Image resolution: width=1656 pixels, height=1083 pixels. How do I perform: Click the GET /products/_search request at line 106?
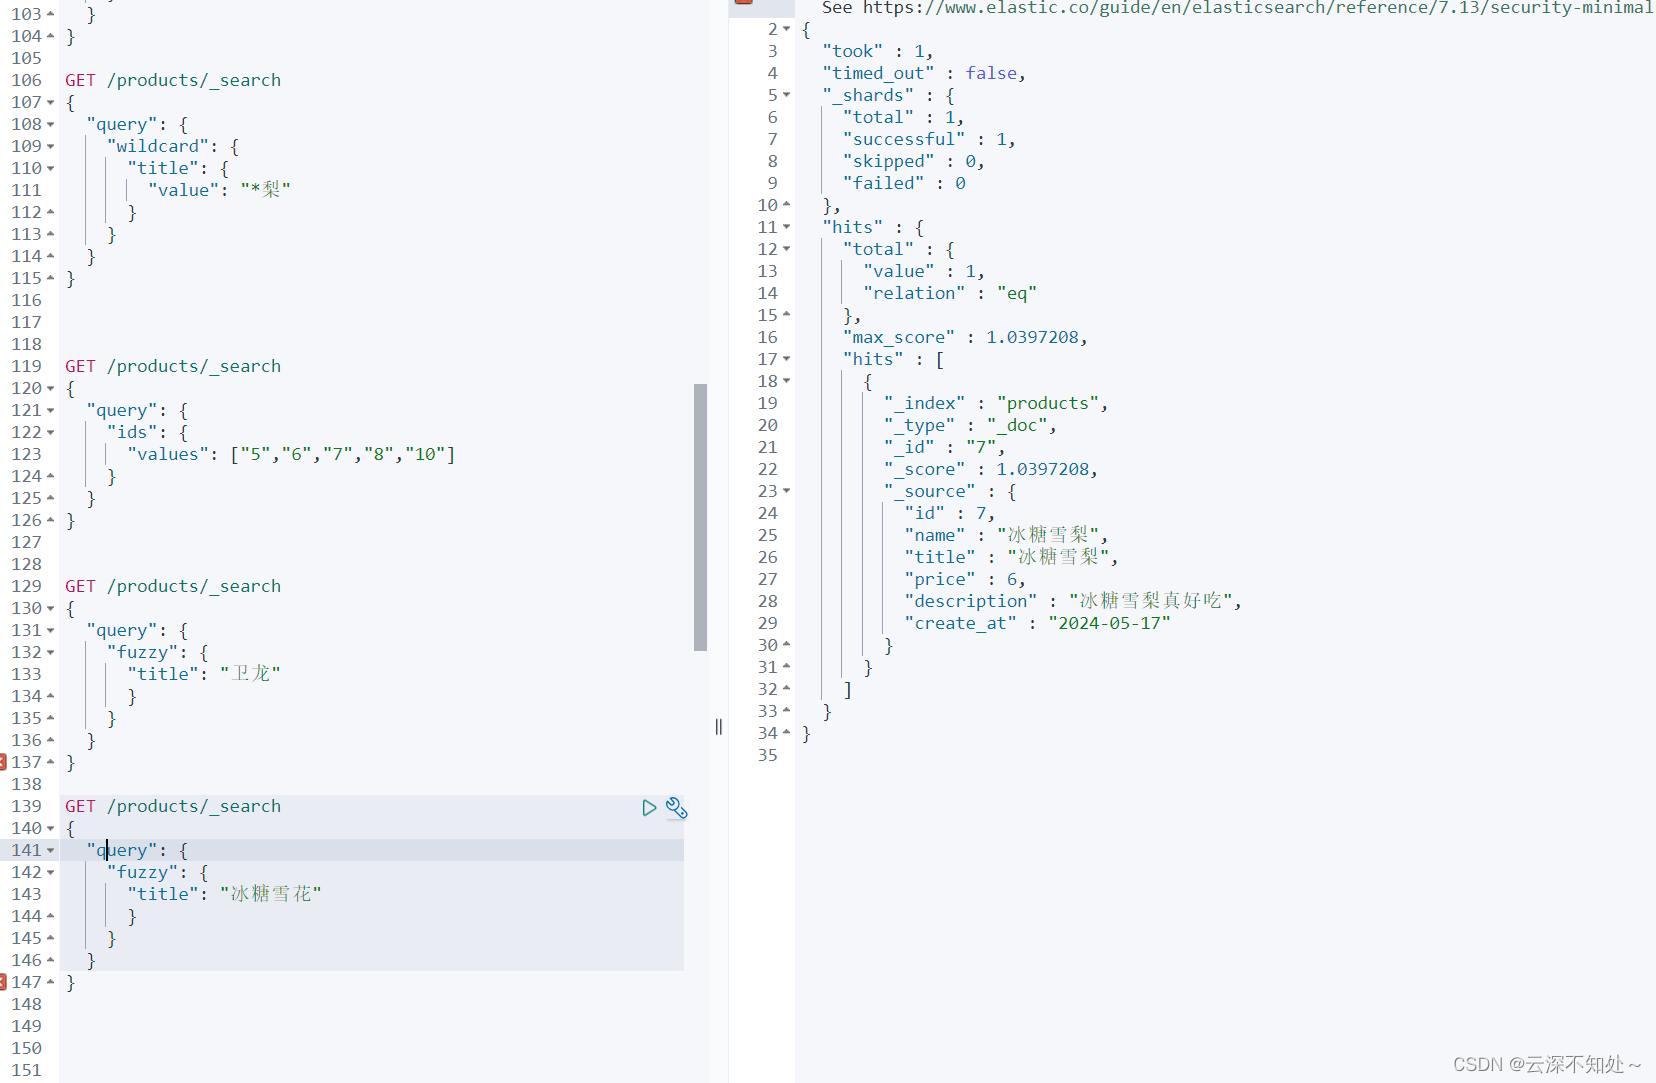click(x=173, y=80)
